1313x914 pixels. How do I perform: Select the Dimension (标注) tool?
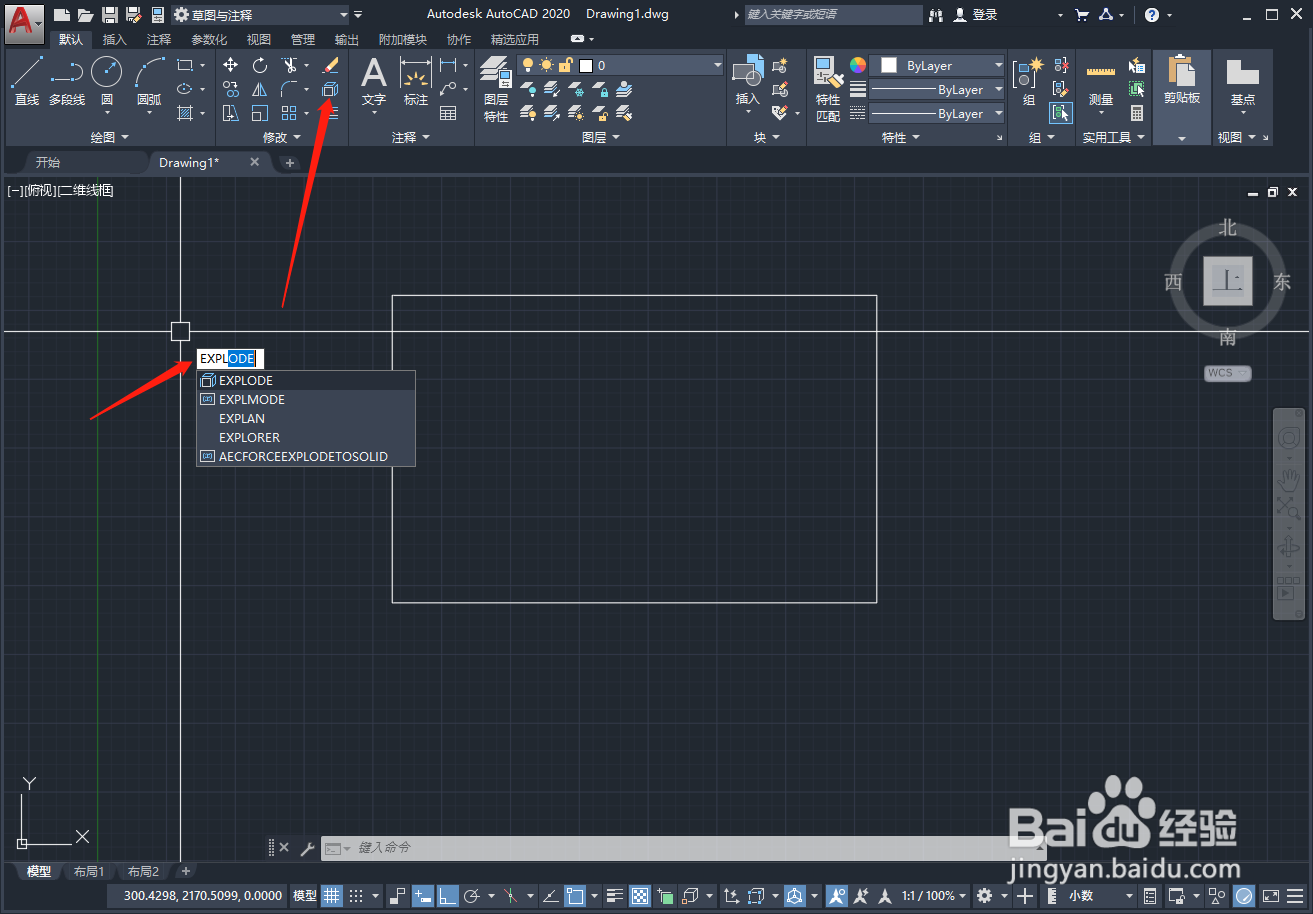416,82
